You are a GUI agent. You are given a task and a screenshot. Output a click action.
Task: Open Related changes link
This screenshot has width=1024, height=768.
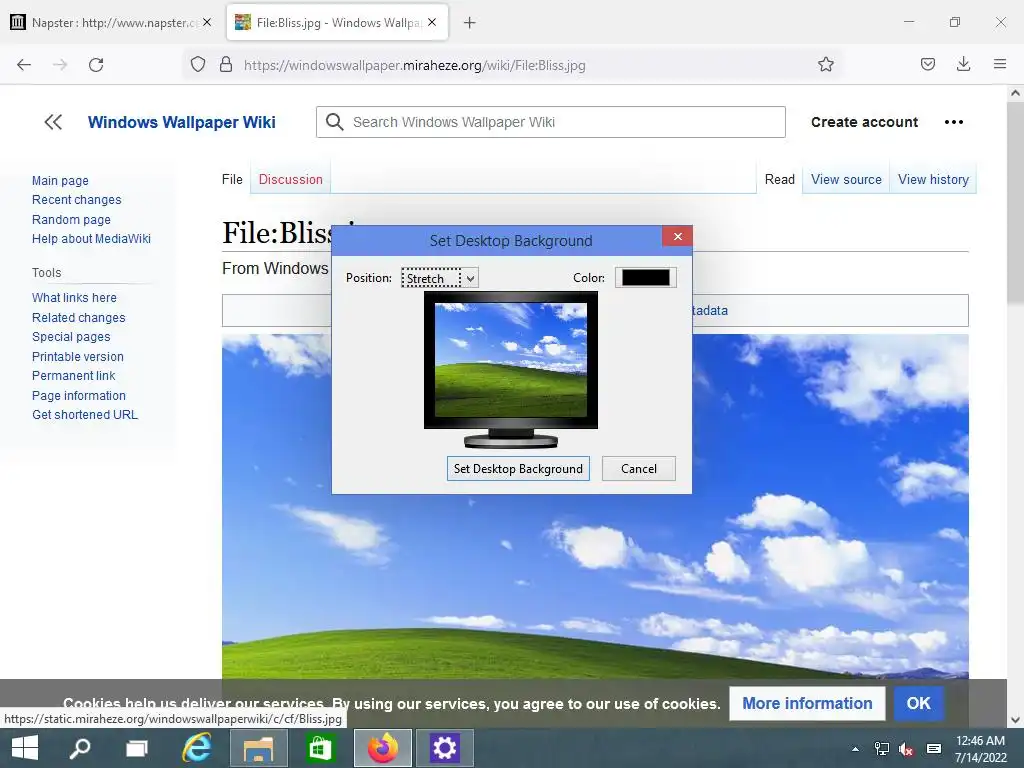(78, 317)
